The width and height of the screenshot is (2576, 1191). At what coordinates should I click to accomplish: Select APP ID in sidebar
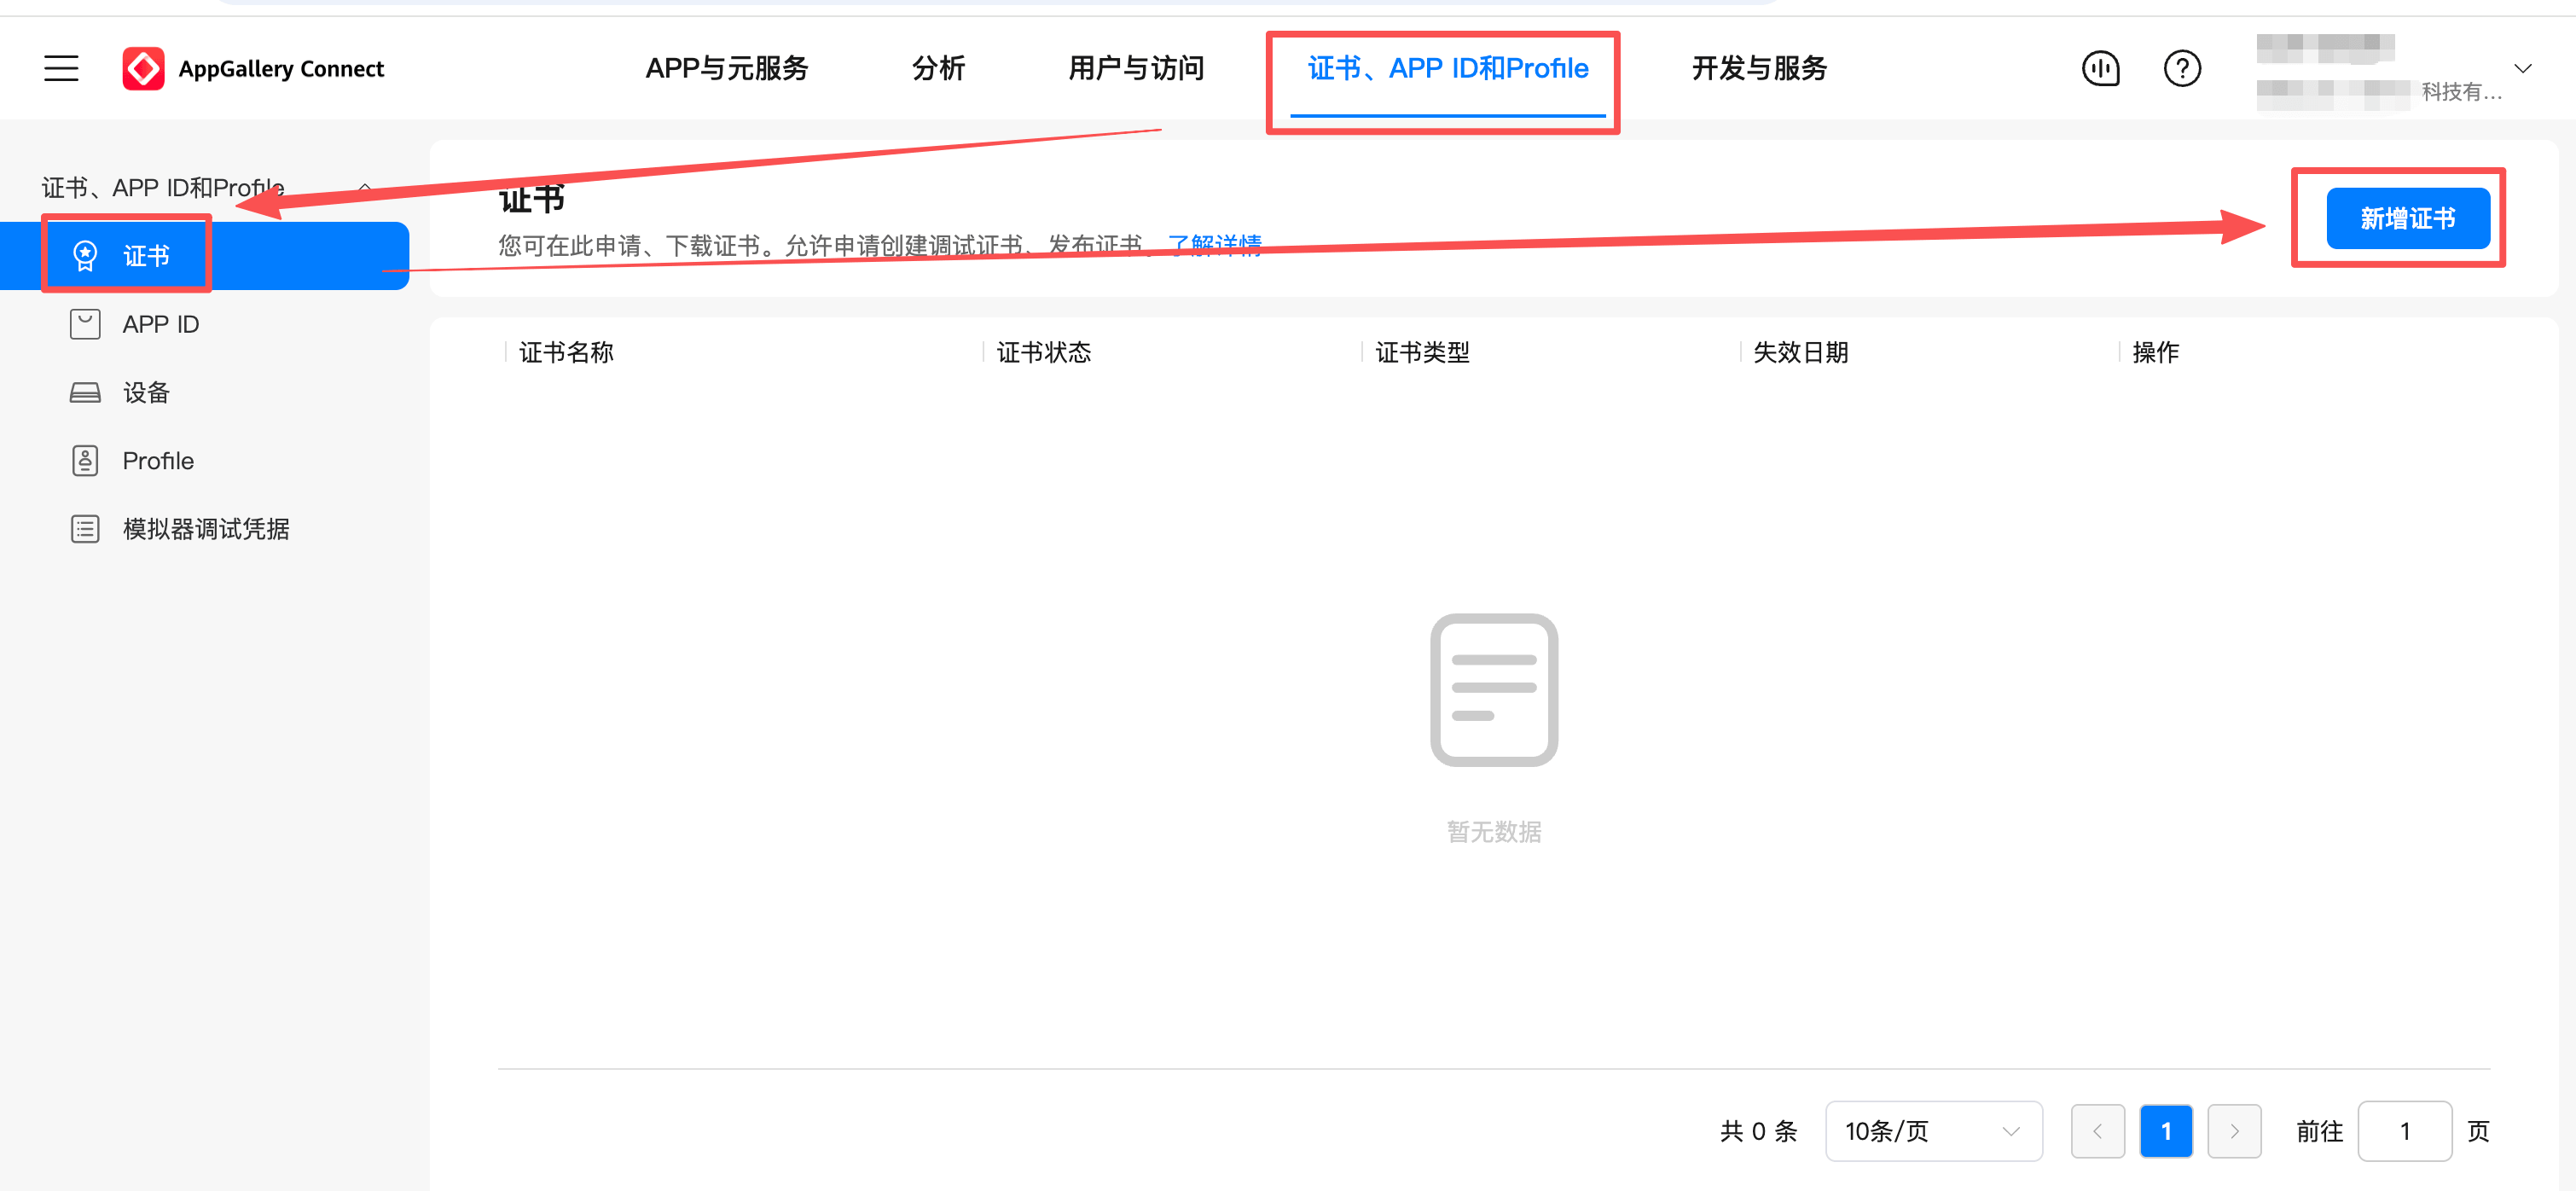coord(160,324)
